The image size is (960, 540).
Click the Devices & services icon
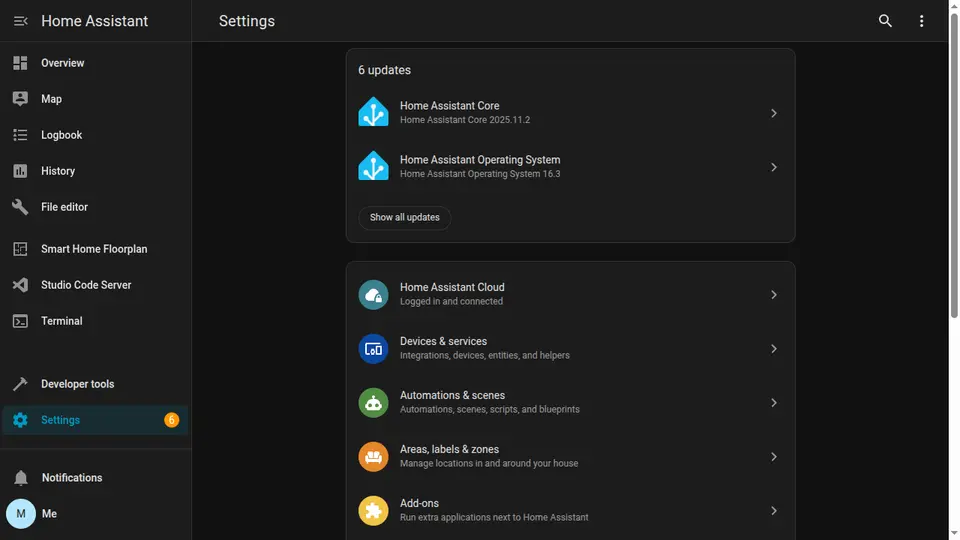click(373, 348)
